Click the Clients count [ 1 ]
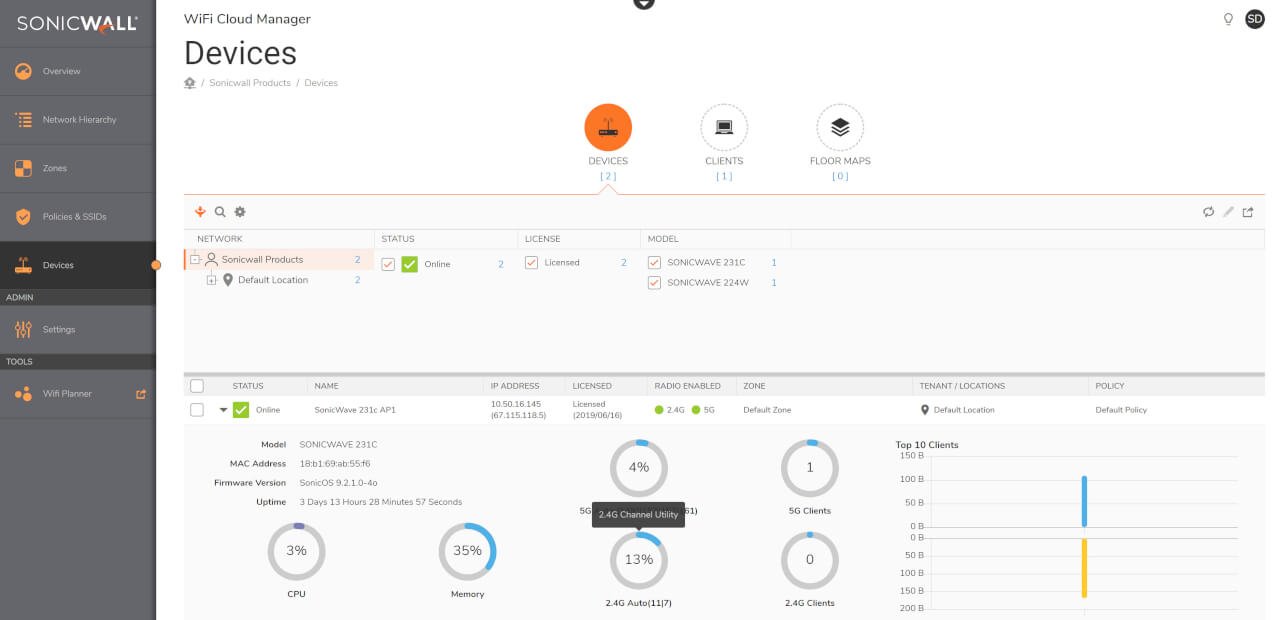The height and width of the screenshot is (620, 1280). point(724,177)
